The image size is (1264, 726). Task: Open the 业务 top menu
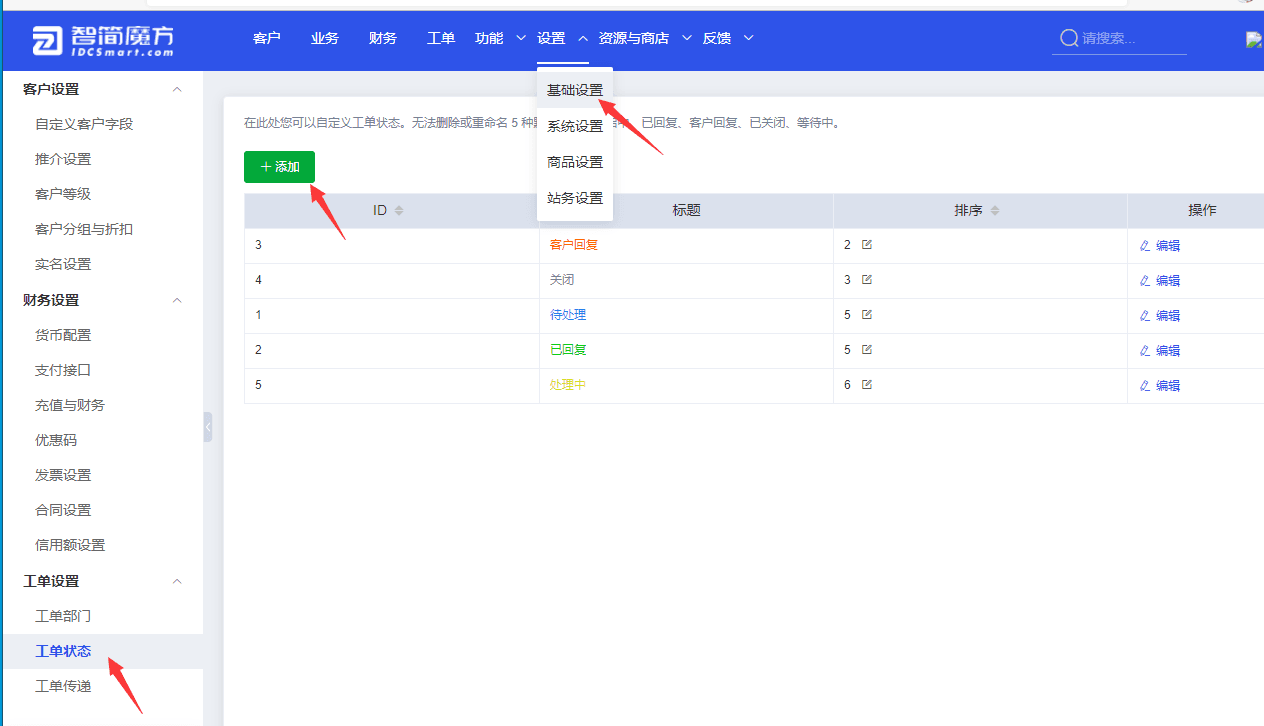325,38
